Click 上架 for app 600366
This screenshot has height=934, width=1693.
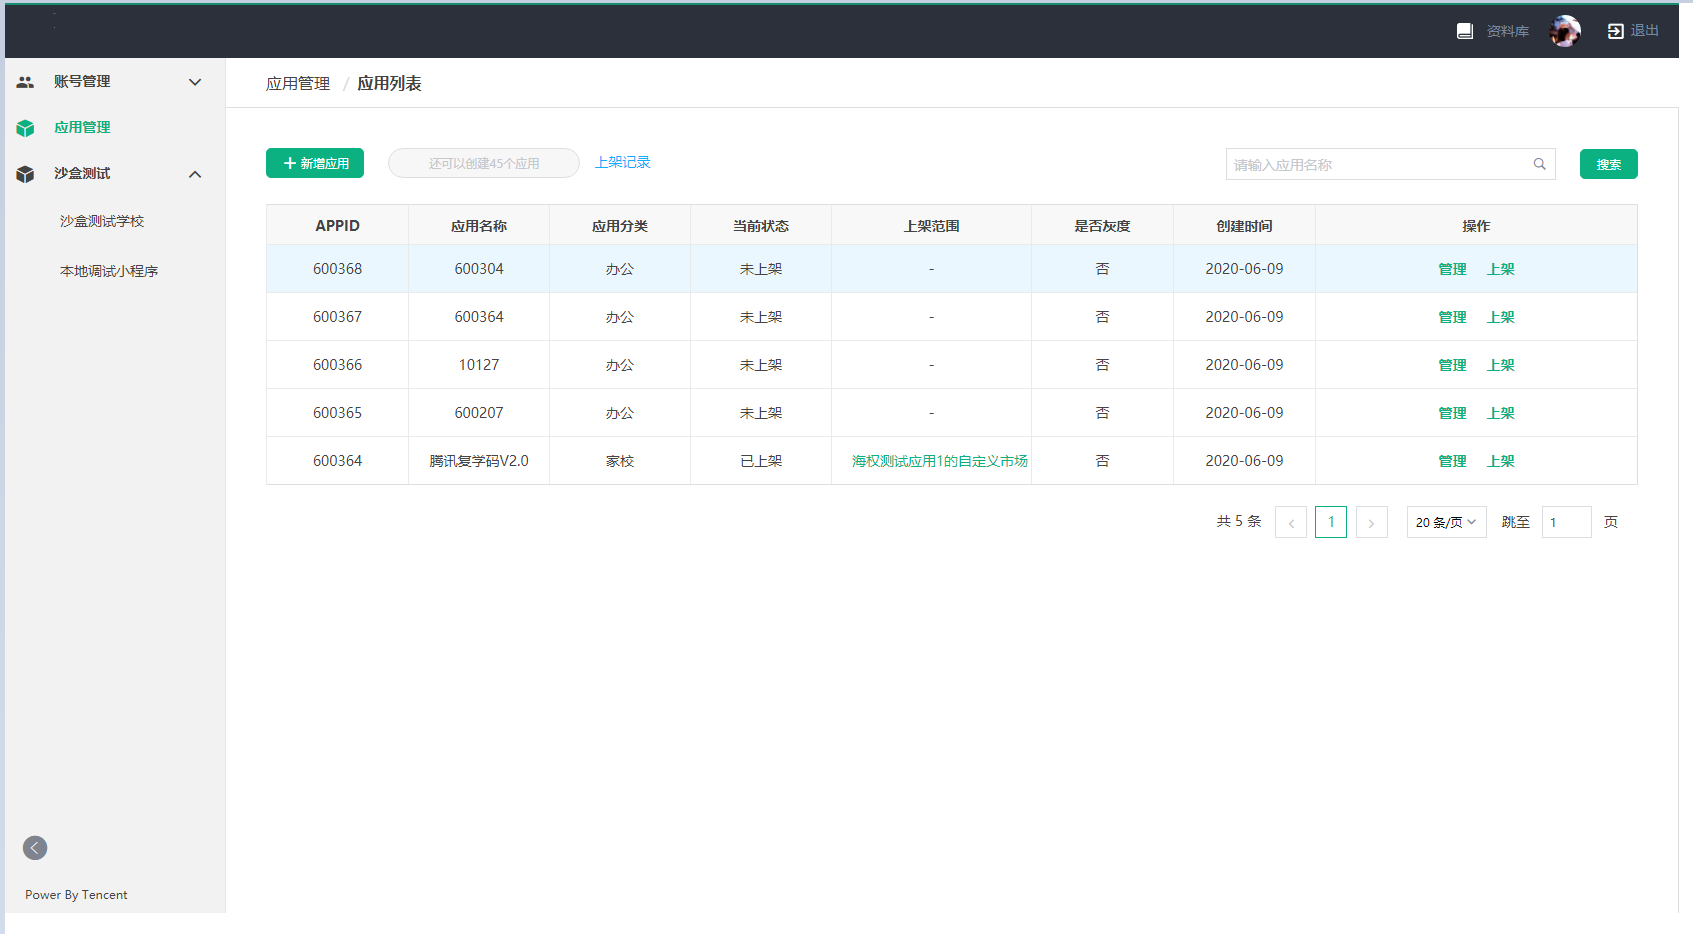[1501, 365]
